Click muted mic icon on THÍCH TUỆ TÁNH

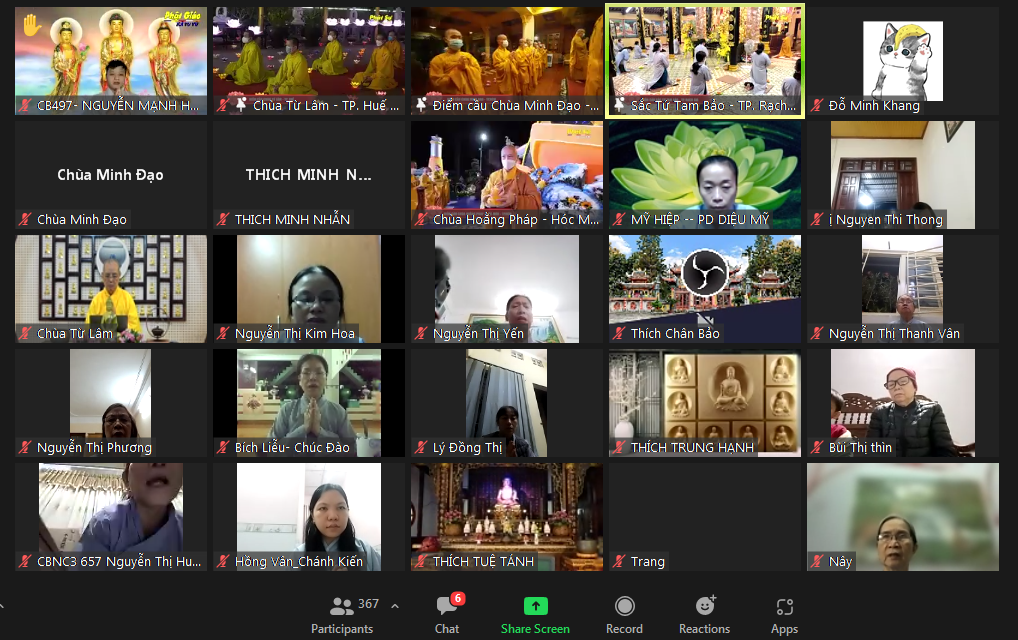pos(422,562)
